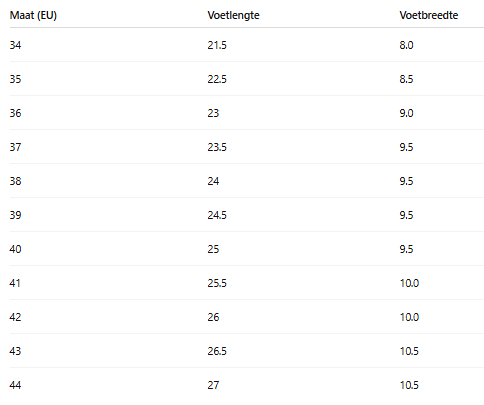Image resolution: width=484 pixels, height=405 pixels.
Task: Click size 38 cell
Action: pos(15,181)
